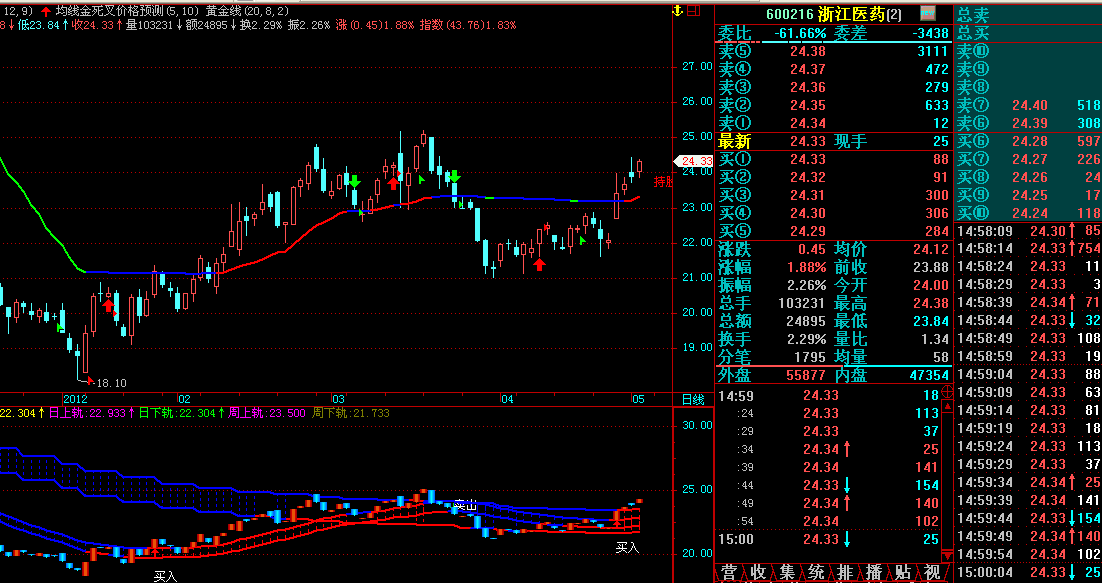
Task: Switch to the 视 tab
Action: click(x=932, y=572)
